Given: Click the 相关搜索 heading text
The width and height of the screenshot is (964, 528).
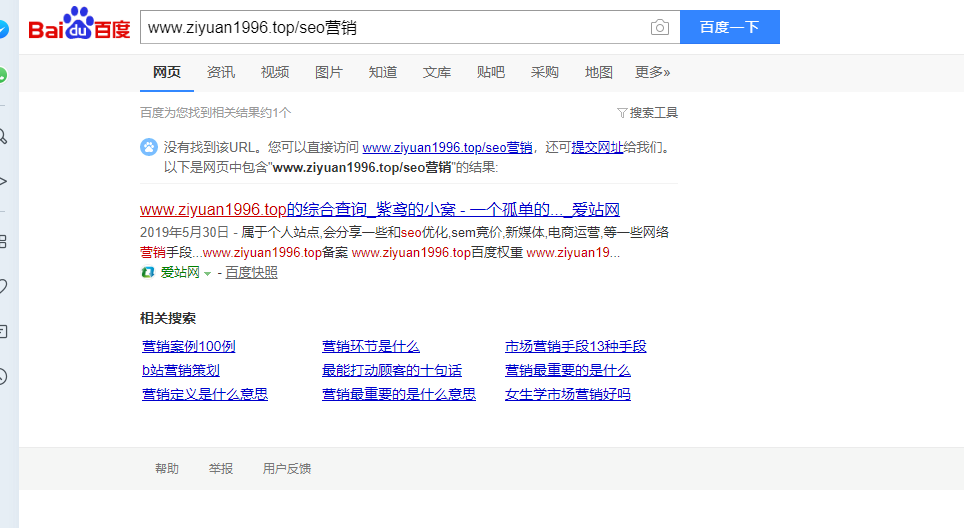Looking at the screenshot, I should click(x=168, y=318).
